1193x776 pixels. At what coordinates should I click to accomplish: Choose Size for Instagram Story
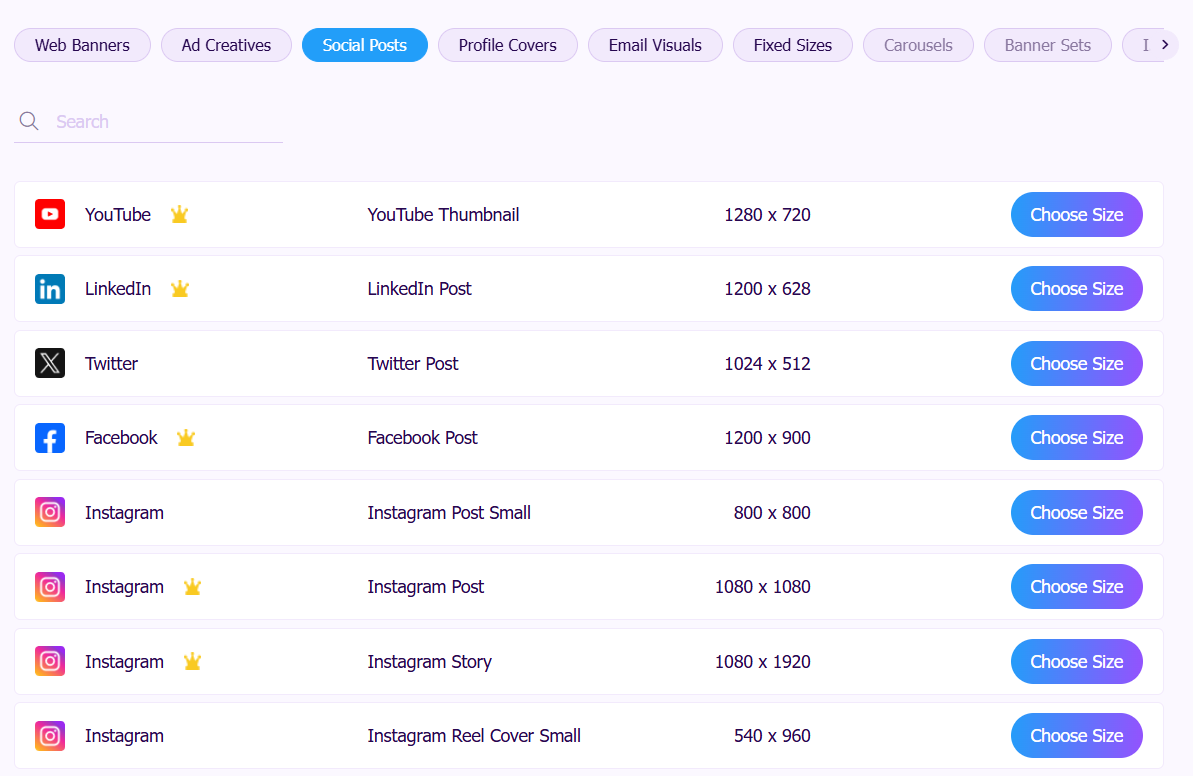tap(1077, 662)
